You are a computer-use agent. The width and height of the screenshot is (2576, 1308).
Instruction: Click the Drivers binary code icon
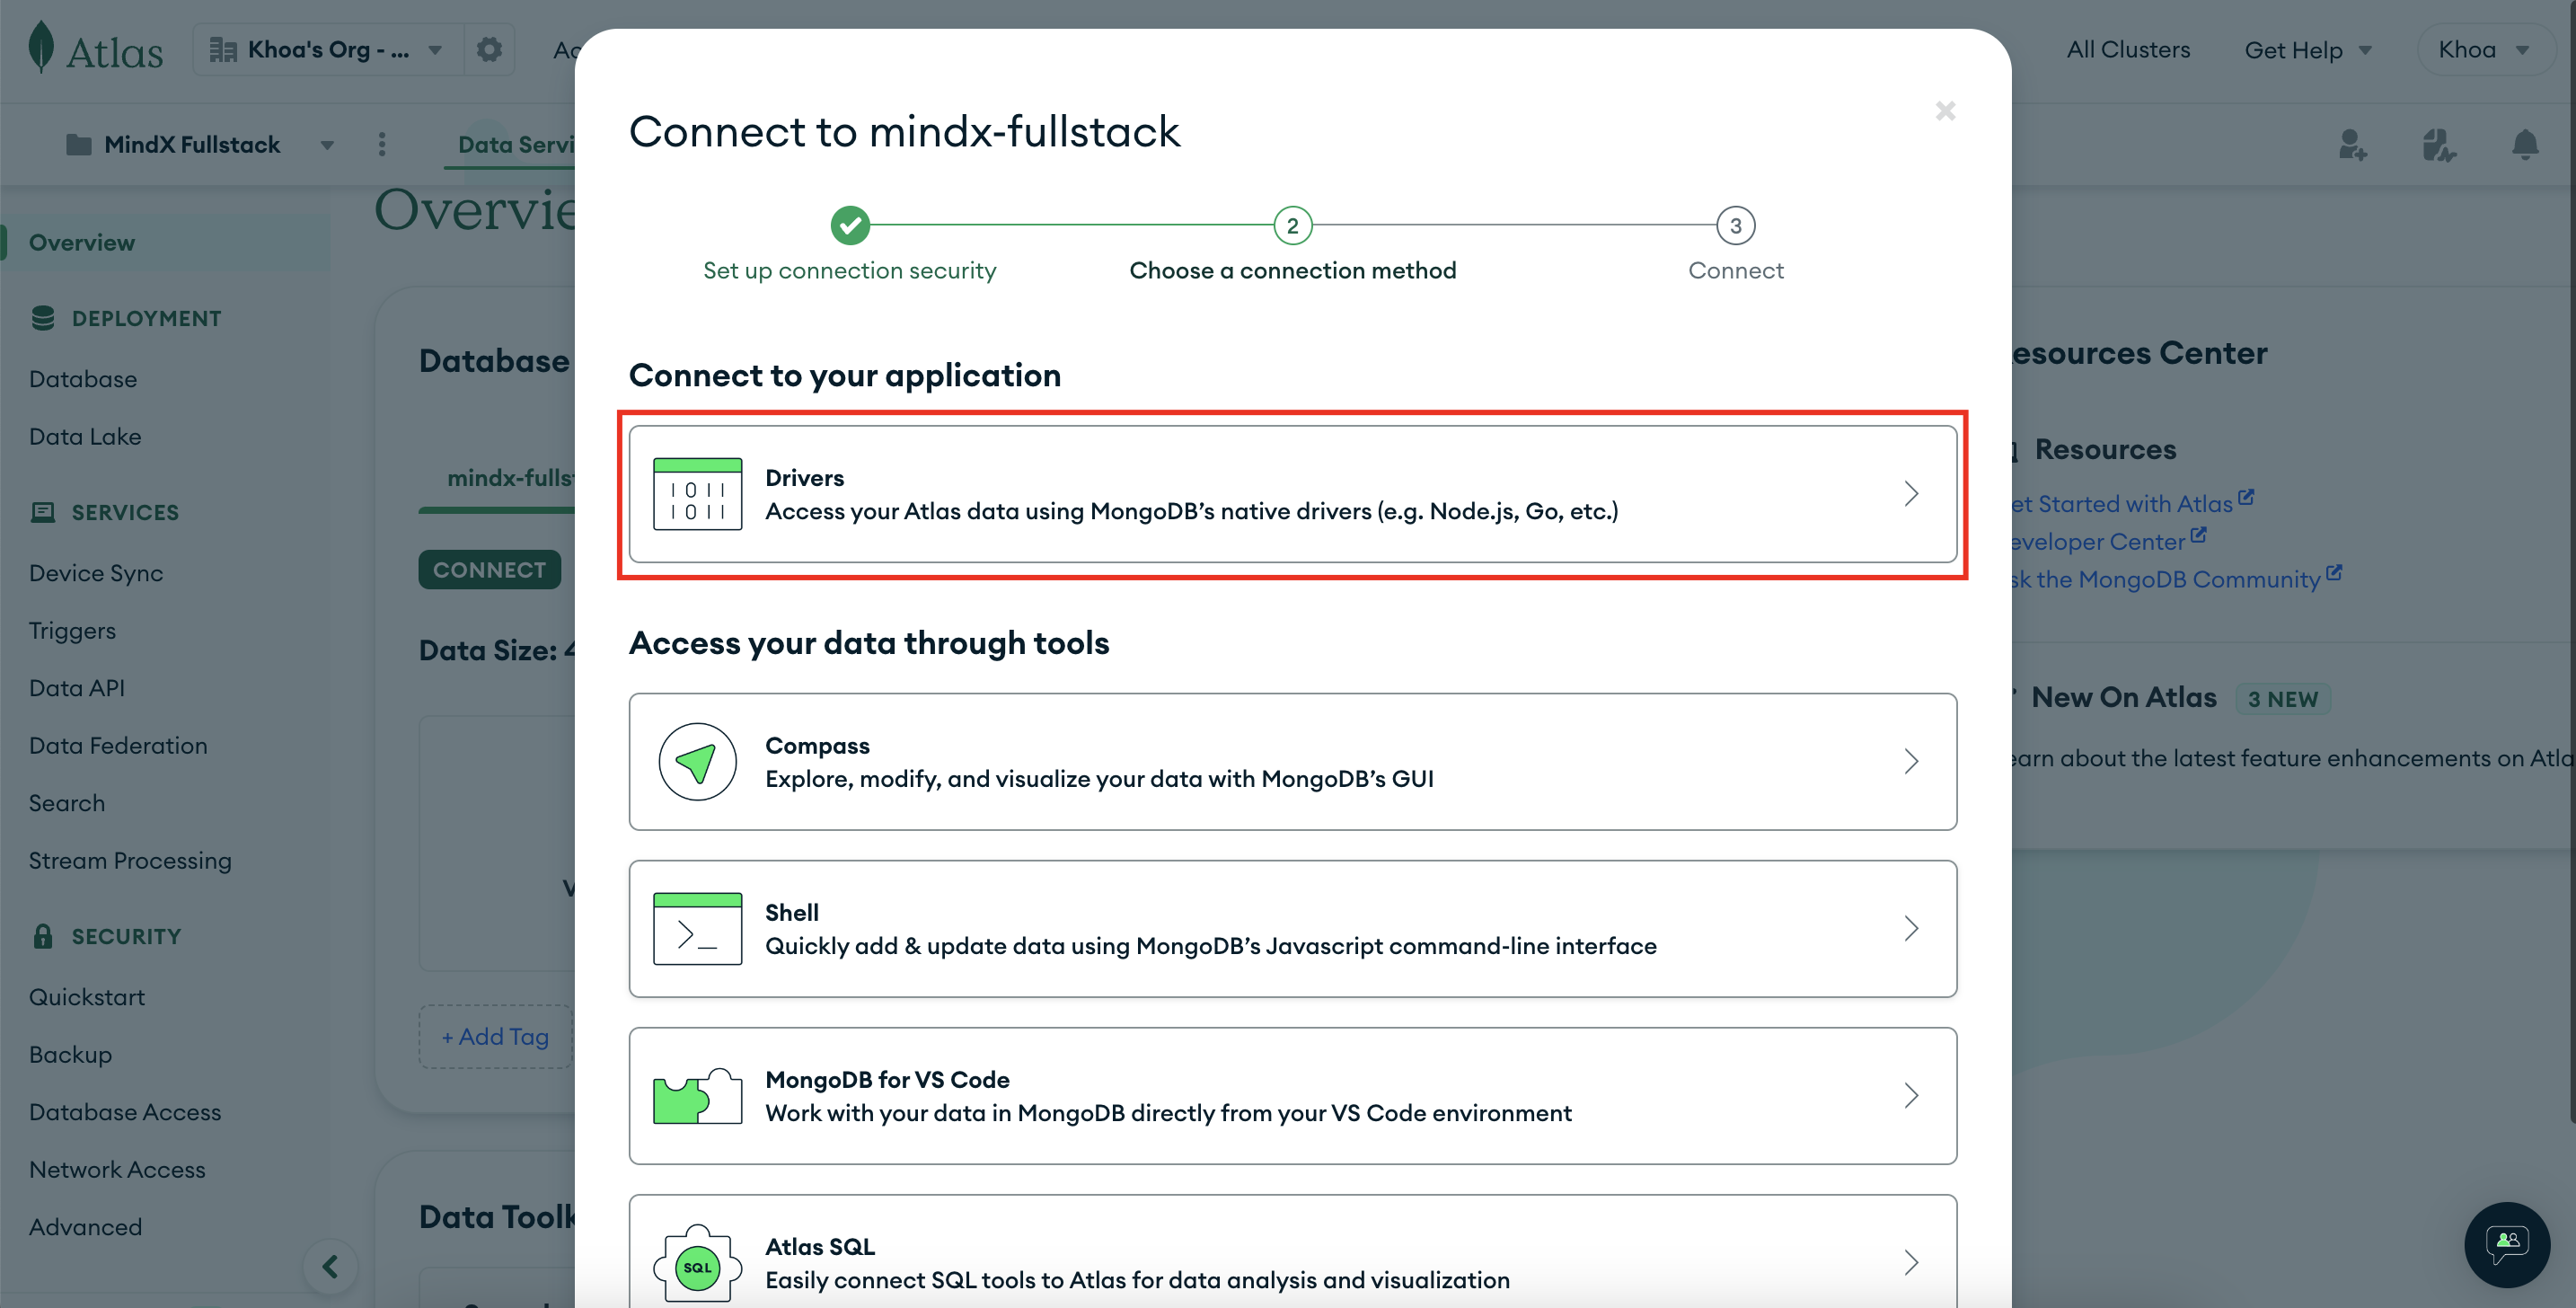[x=697, y=494]
